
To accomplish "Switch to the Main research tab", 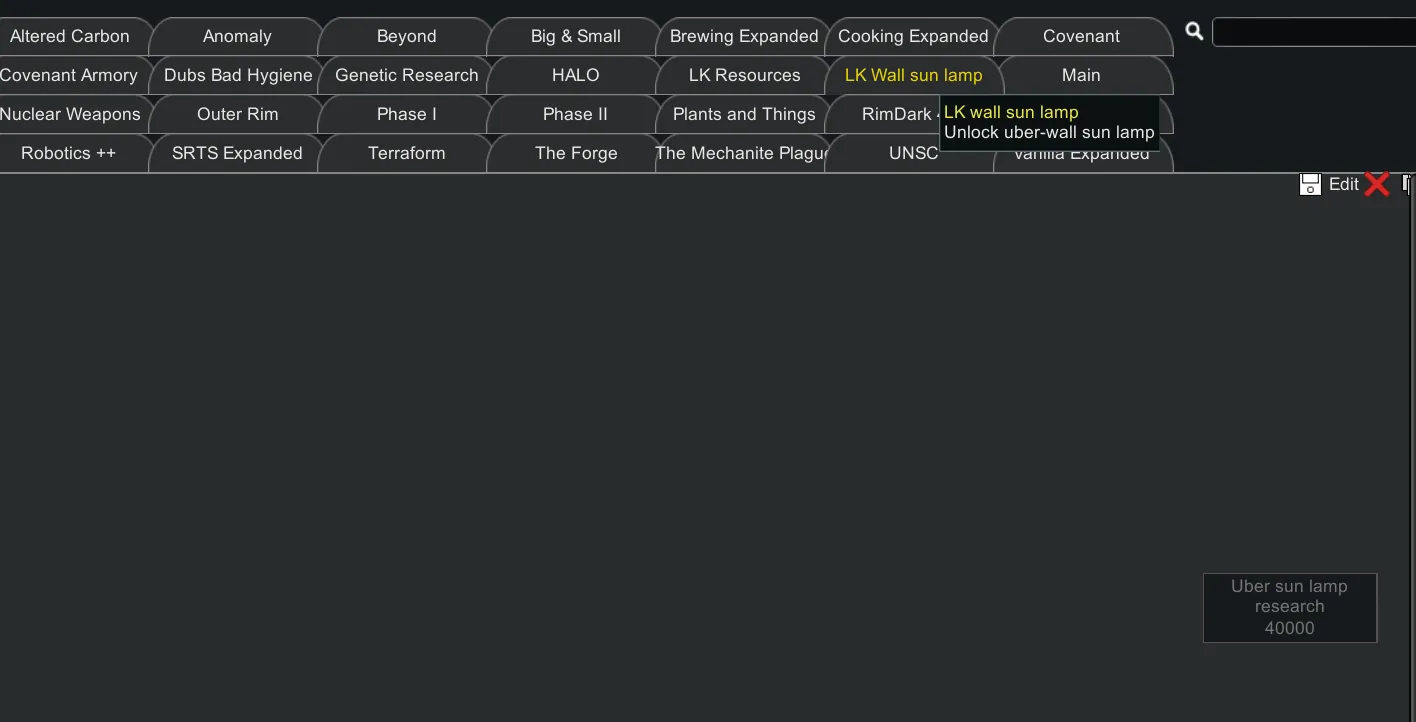I will click(1081, 76).
